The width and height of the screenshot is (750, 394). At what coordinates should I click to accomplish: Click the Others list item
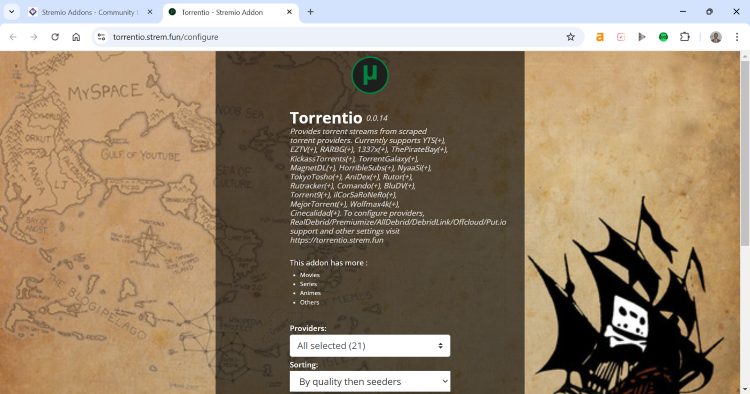tap(309, 302)
